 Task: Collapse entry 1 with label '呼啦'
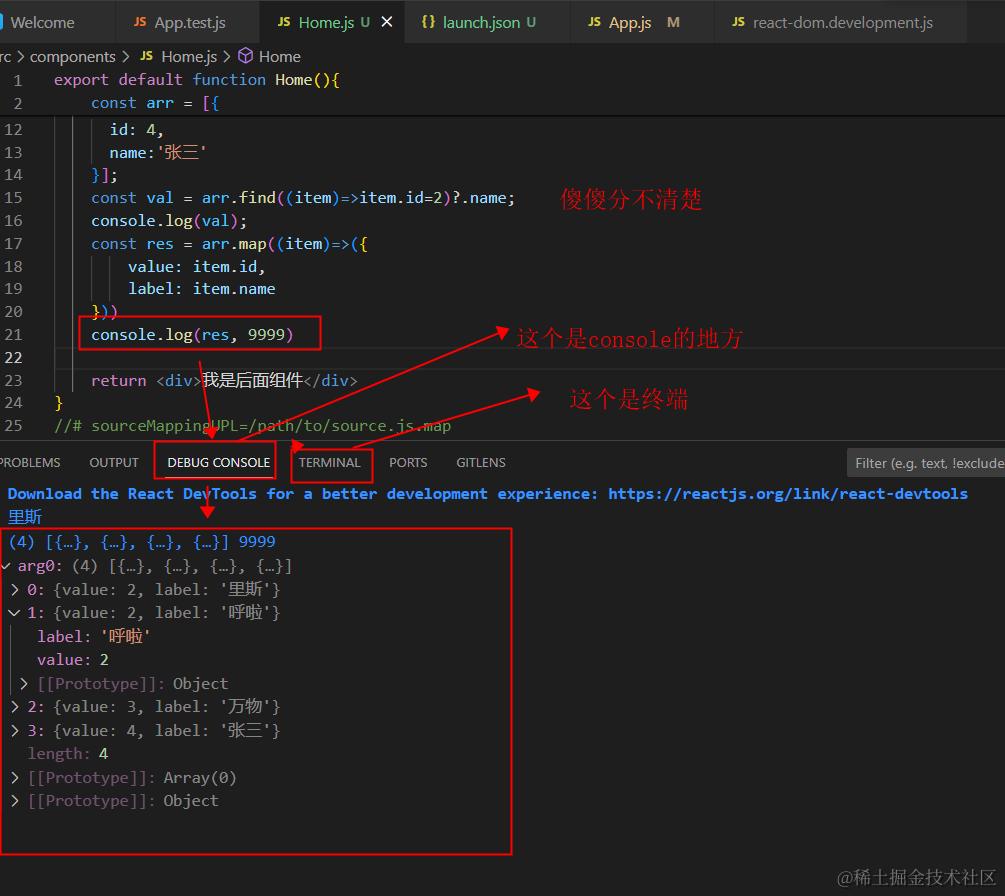15,613
